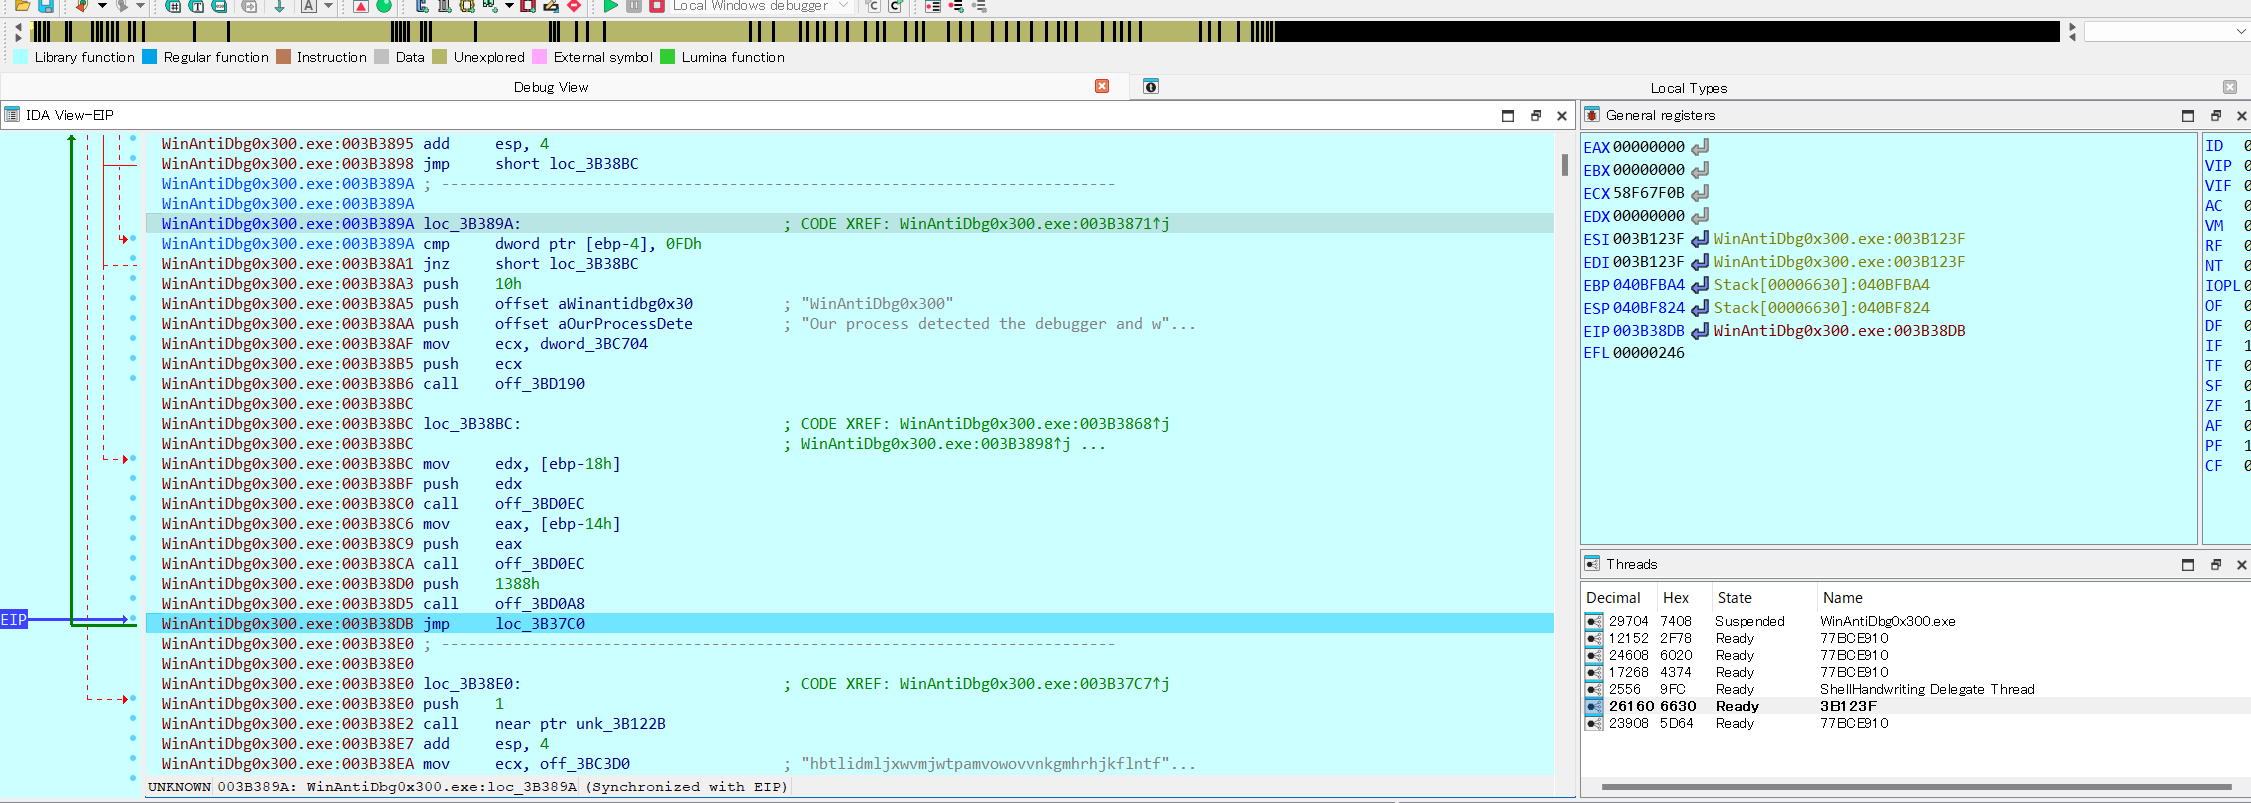
Task: Switch to the Local Types tab
Action: click(1688, 88)
